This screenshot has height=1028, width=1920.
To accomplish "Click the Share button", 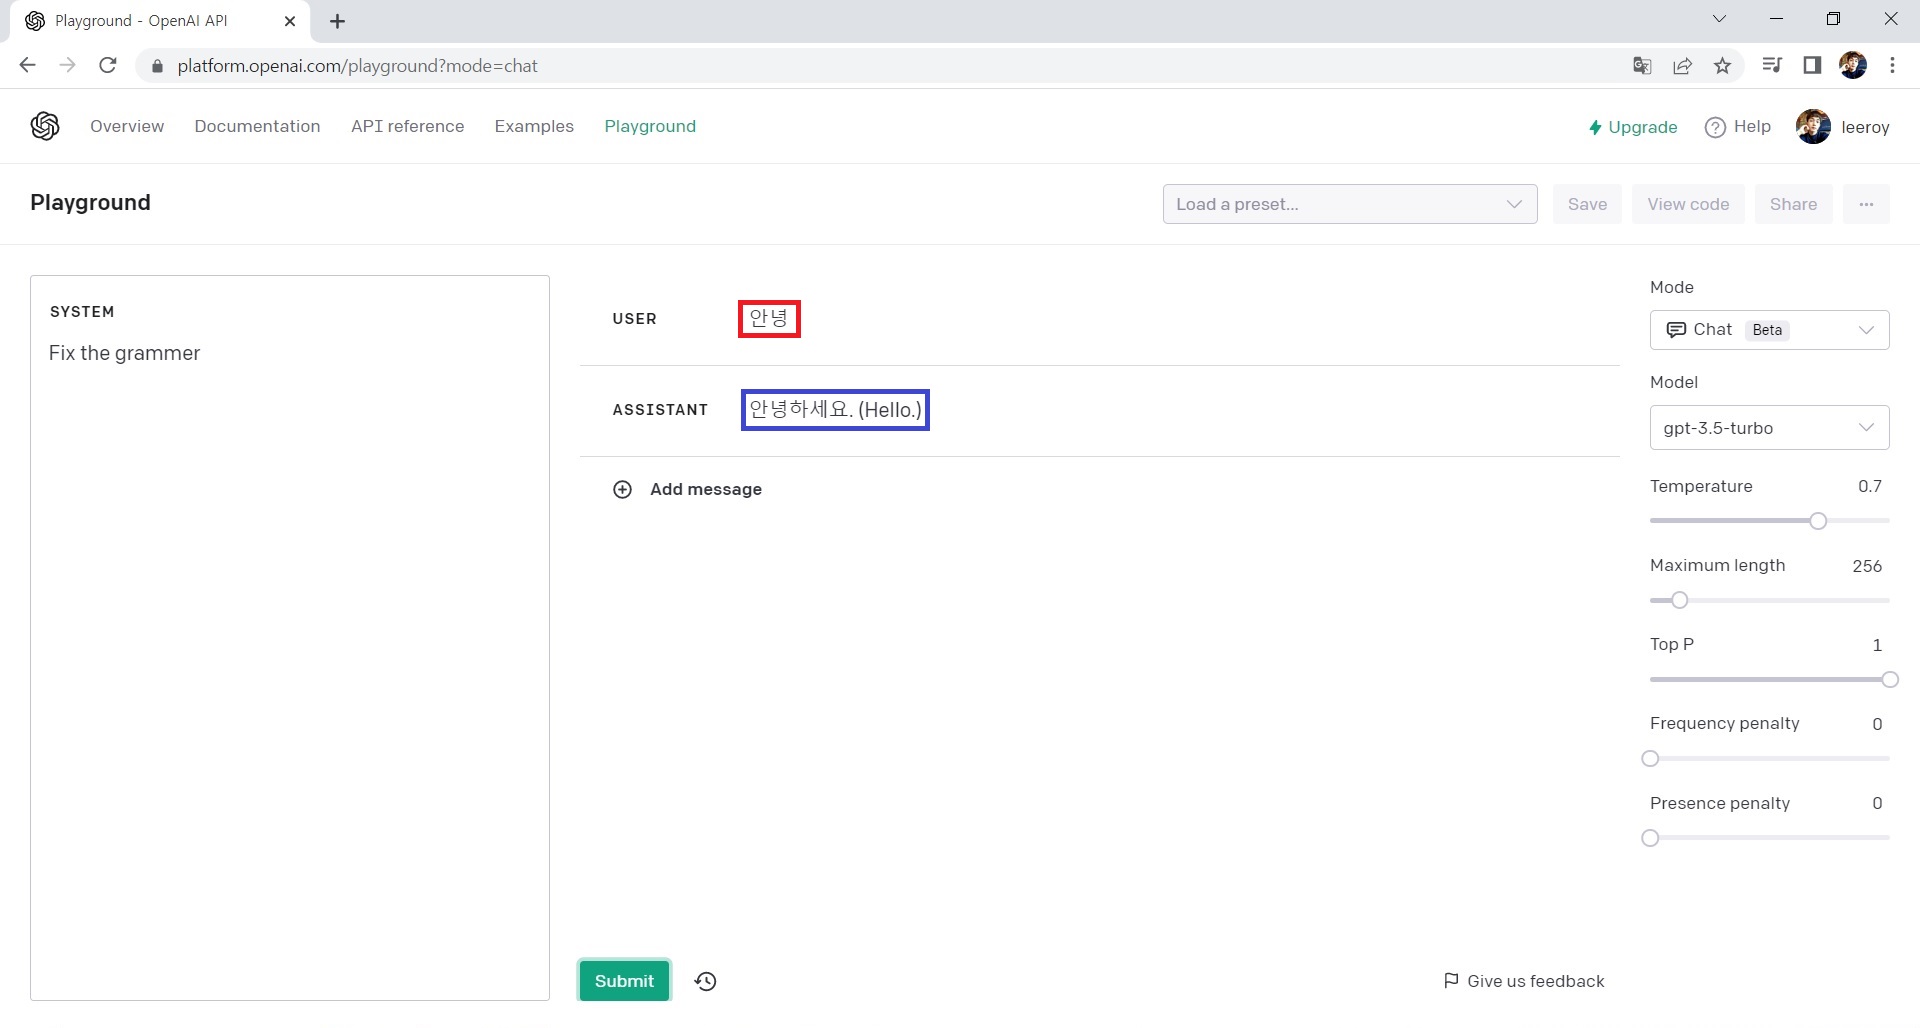I will pyautogui.click(x=1793, y=204).
